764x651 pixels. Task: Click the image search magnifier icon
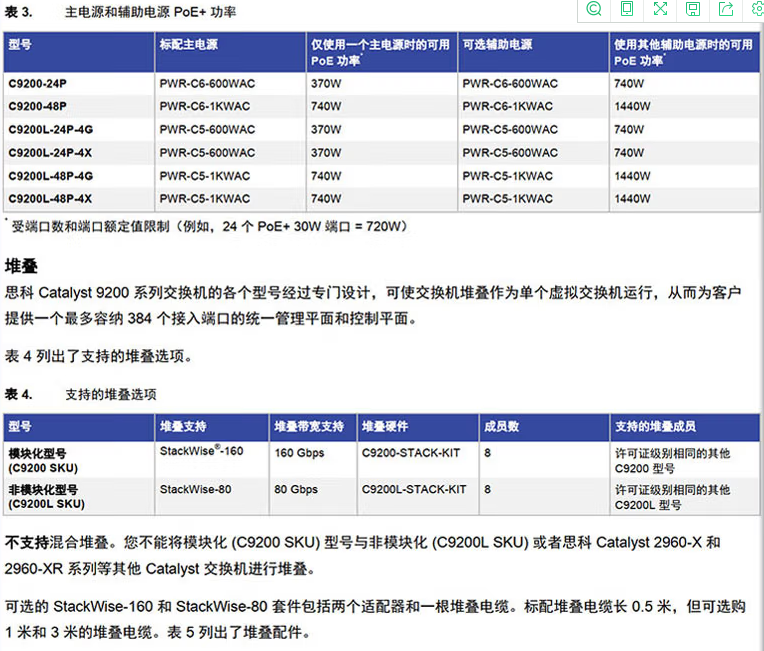(x=593, y=9)
